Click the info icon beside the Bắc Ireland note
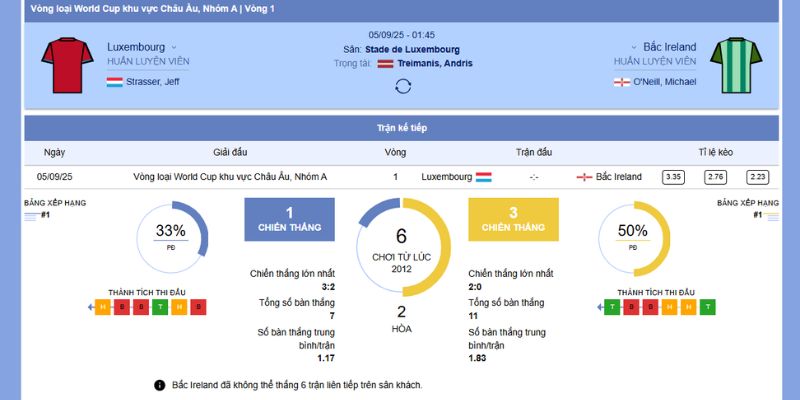Image resolution: width=800 pixels, height=400 pixels. coord(159,385)
